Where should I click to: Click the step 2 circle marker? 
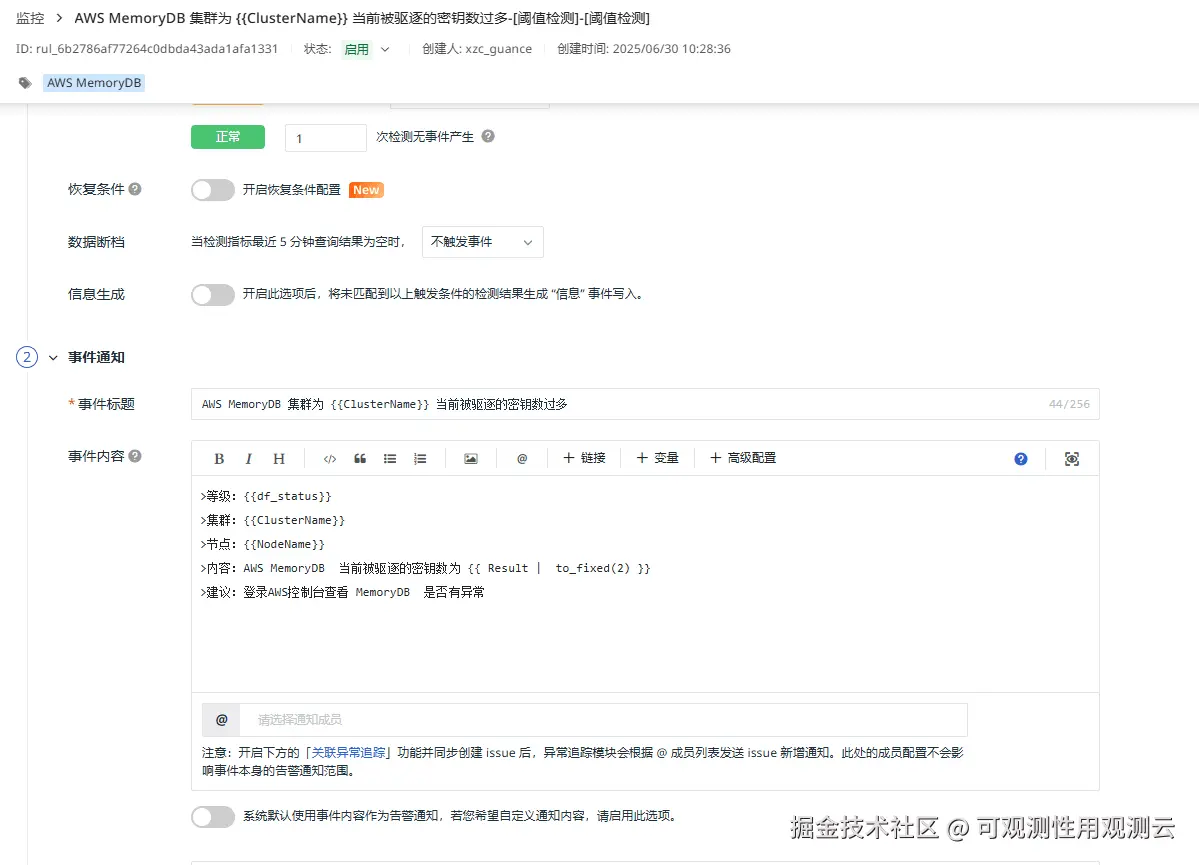27,357
